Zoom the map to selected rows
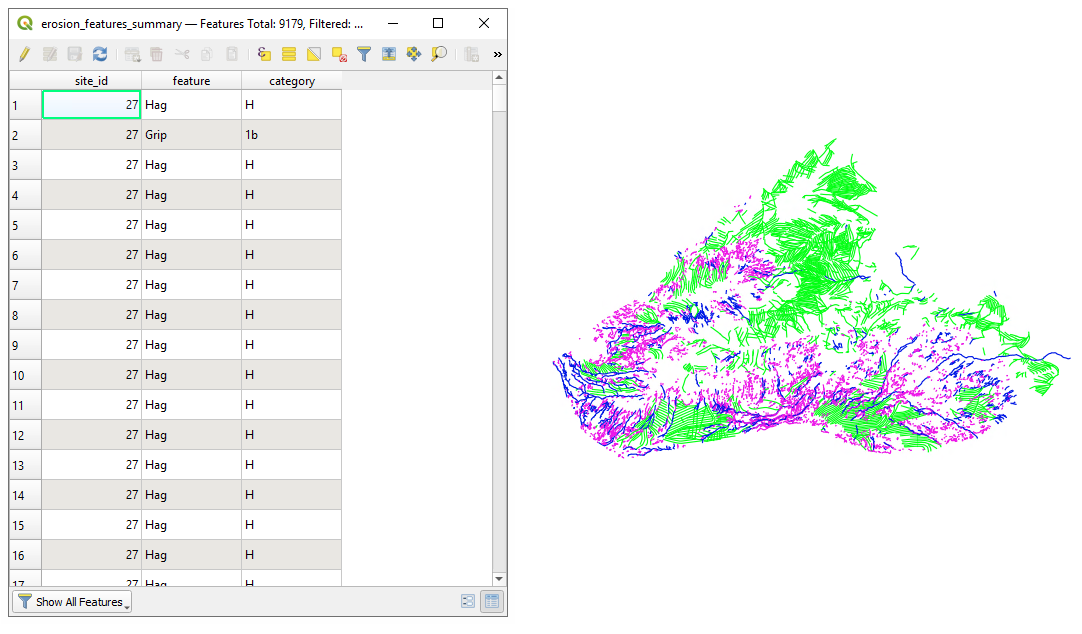This screenshot has height=634, width=1082. point(438,54)
